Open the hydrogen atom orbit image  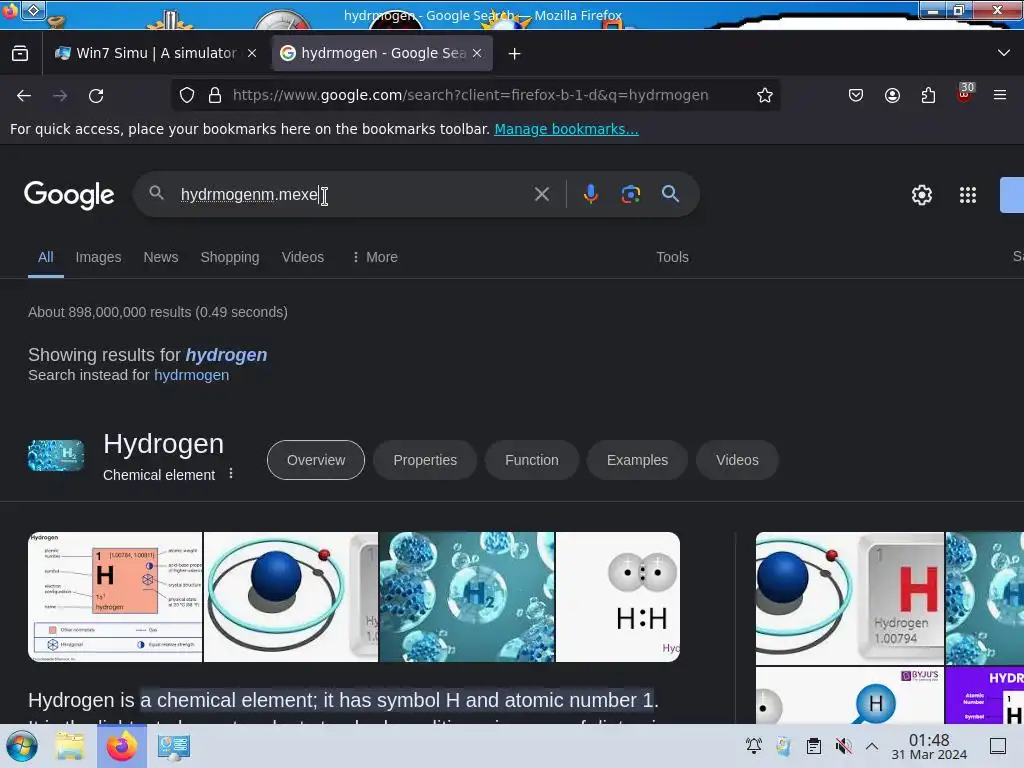[291, 597]
